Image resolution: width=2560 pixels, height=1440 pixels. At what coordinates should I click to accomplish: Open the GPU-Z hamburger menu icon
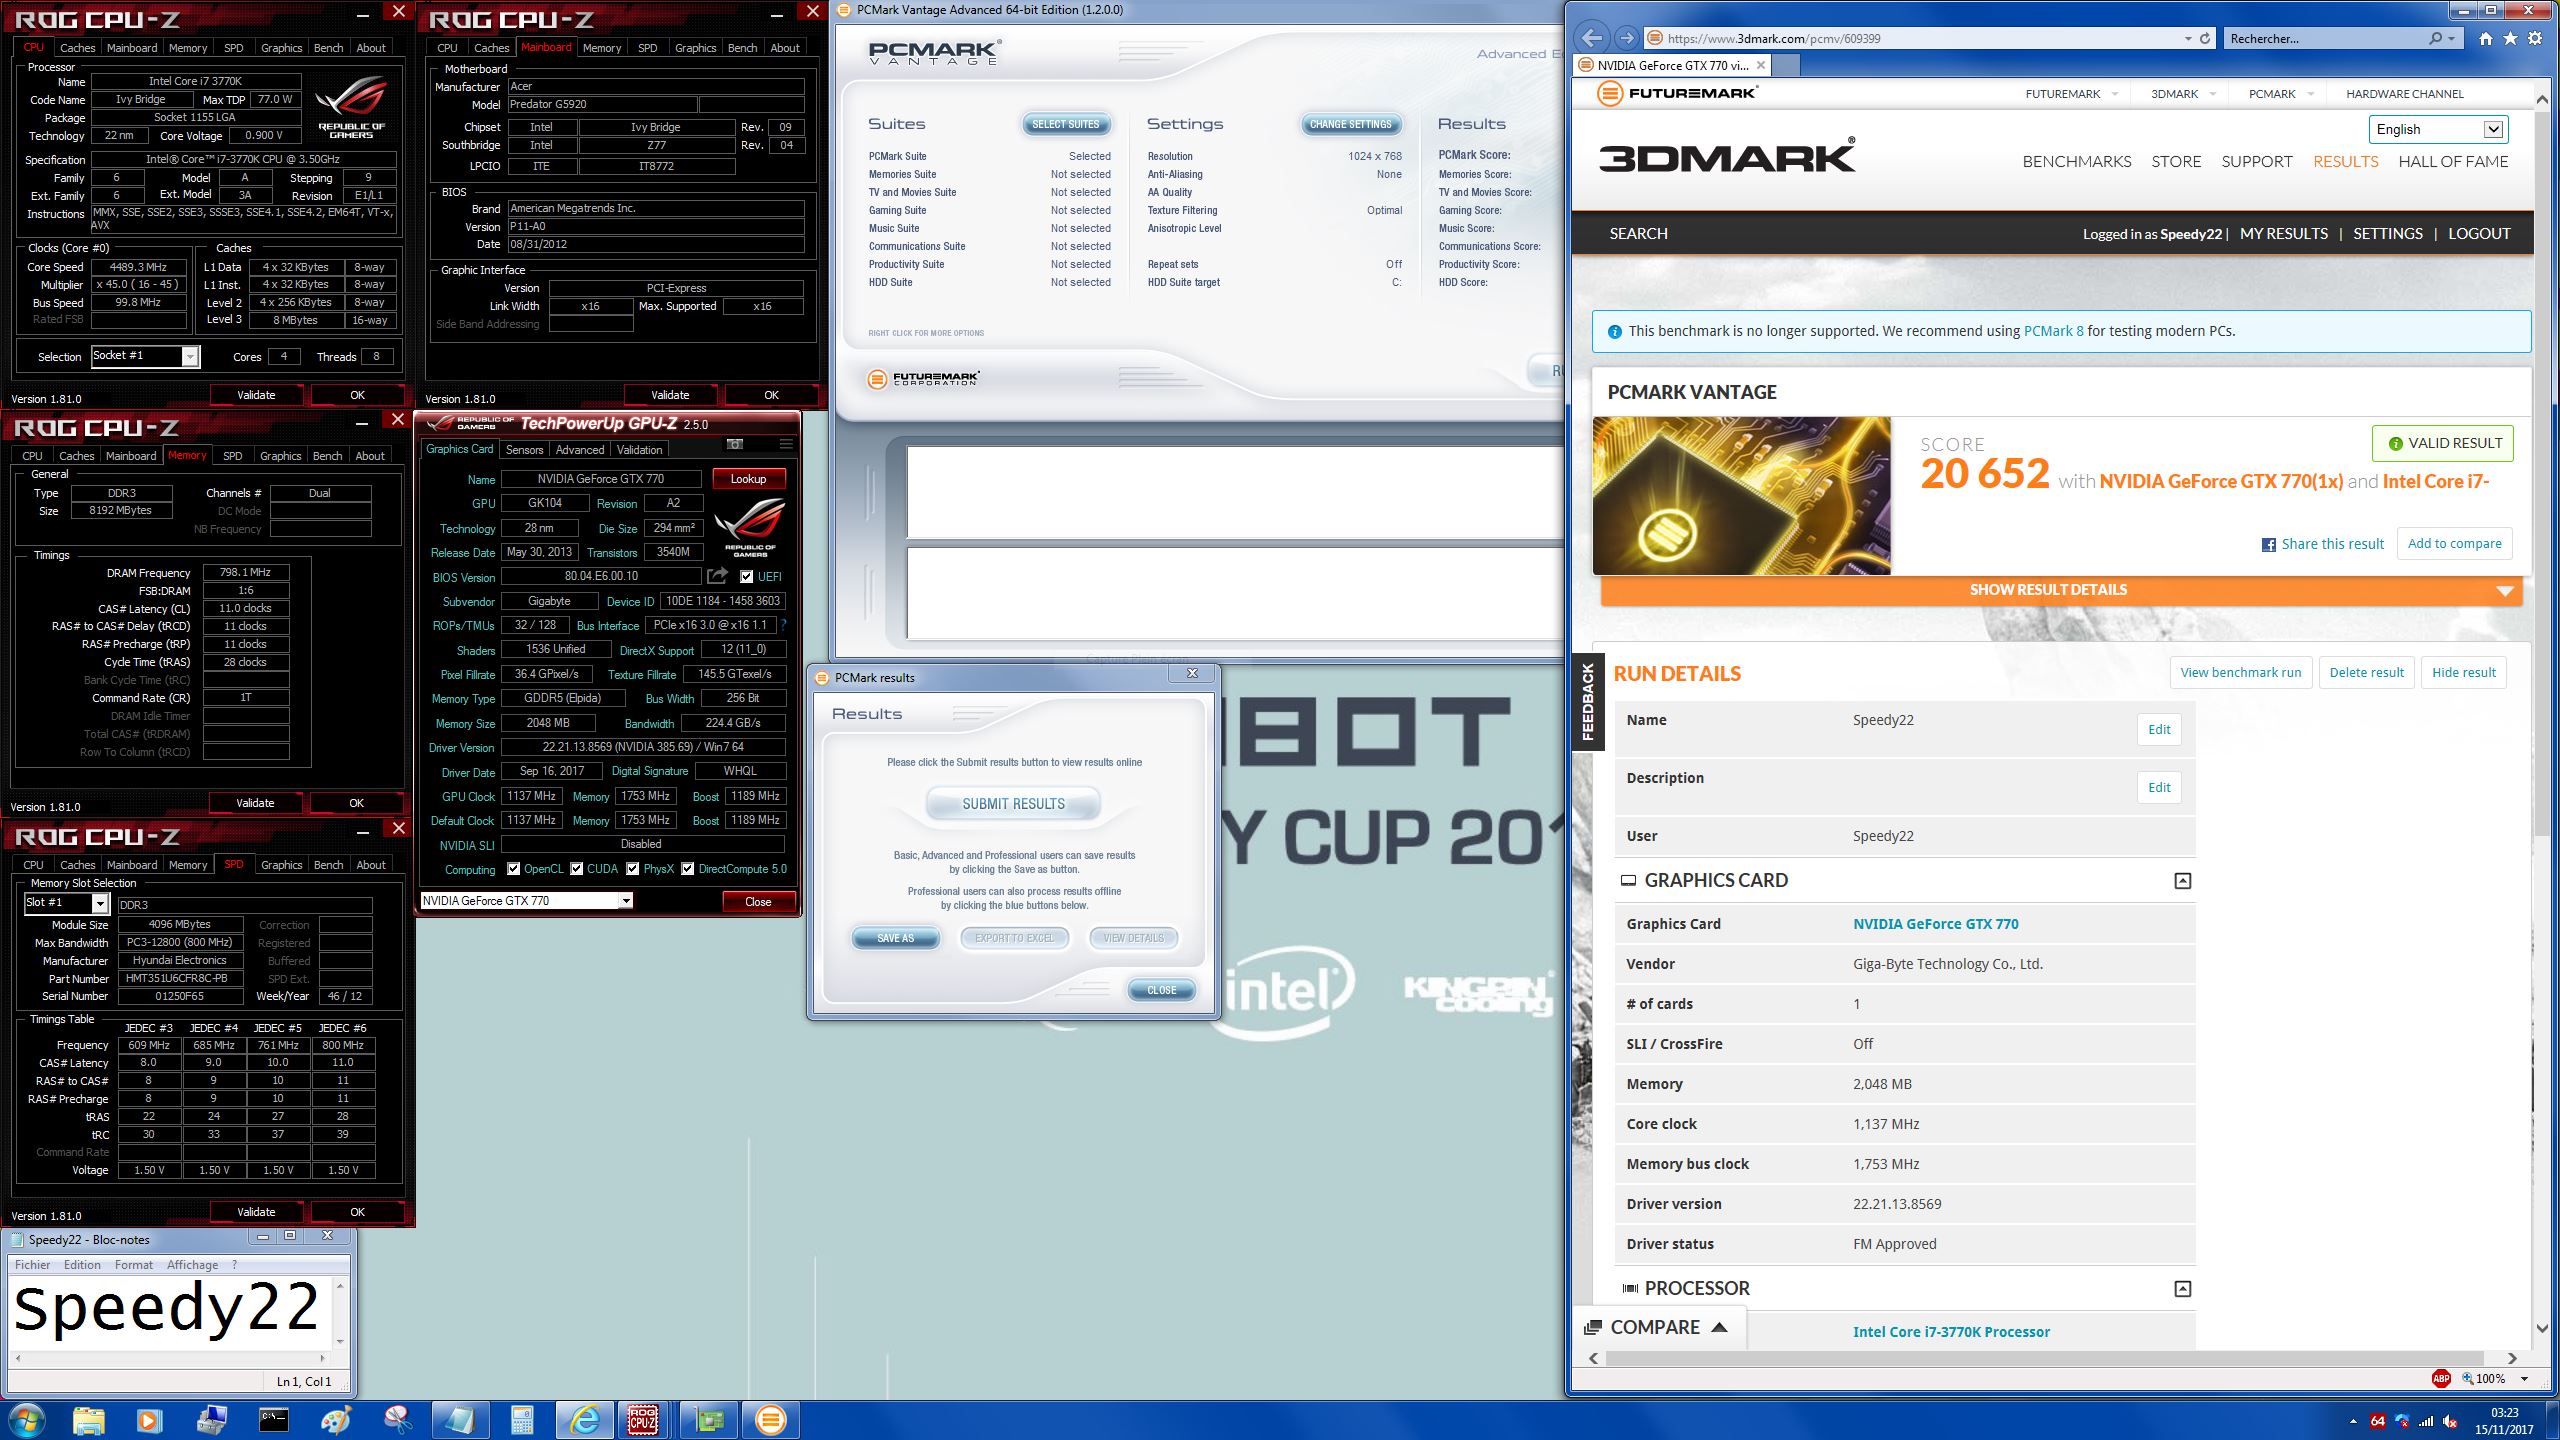786,444
